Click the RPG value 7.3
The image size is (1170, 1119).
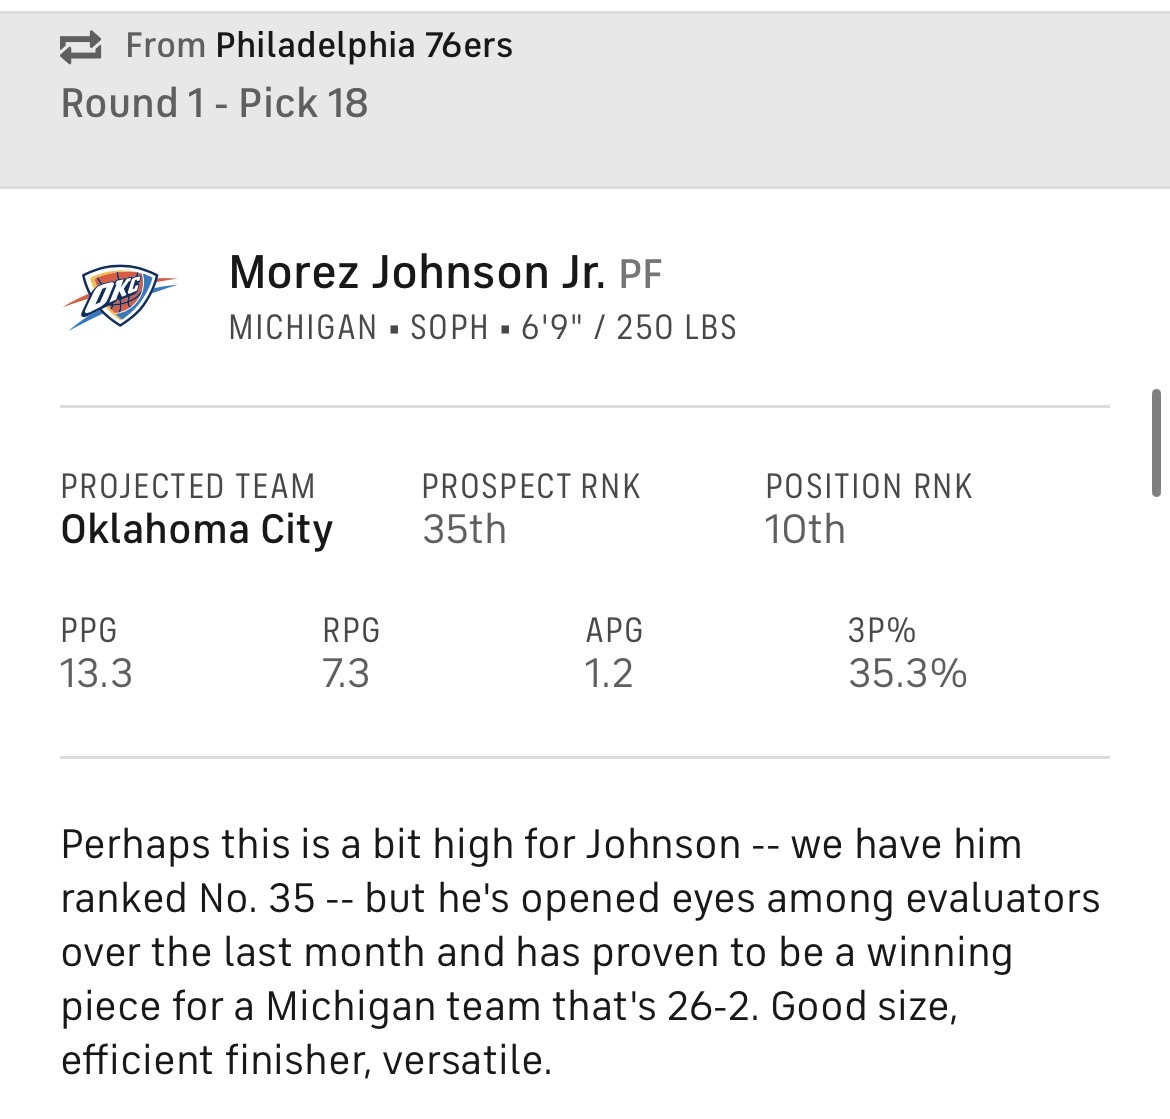345,674
